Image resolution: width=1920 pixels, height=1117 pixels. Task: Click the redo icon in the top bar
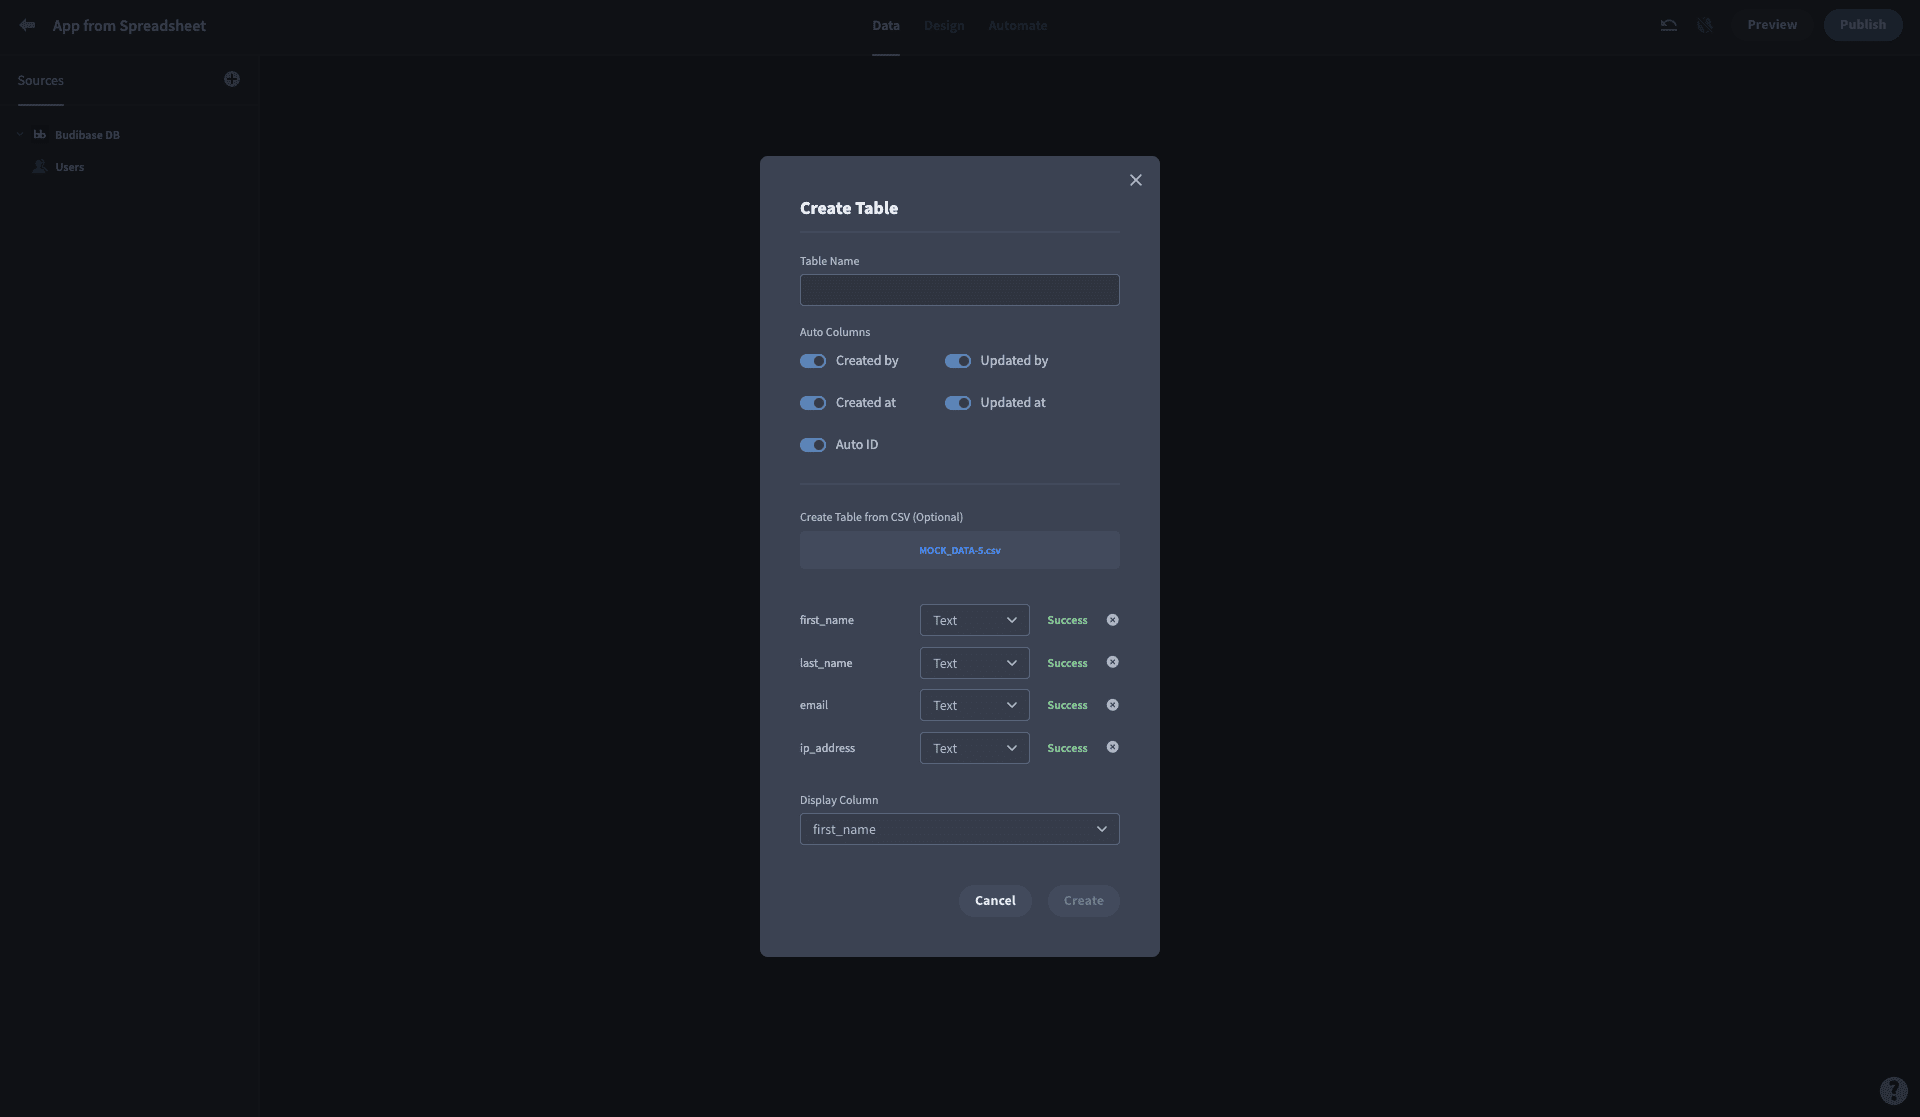click(x=1705, y=25)
